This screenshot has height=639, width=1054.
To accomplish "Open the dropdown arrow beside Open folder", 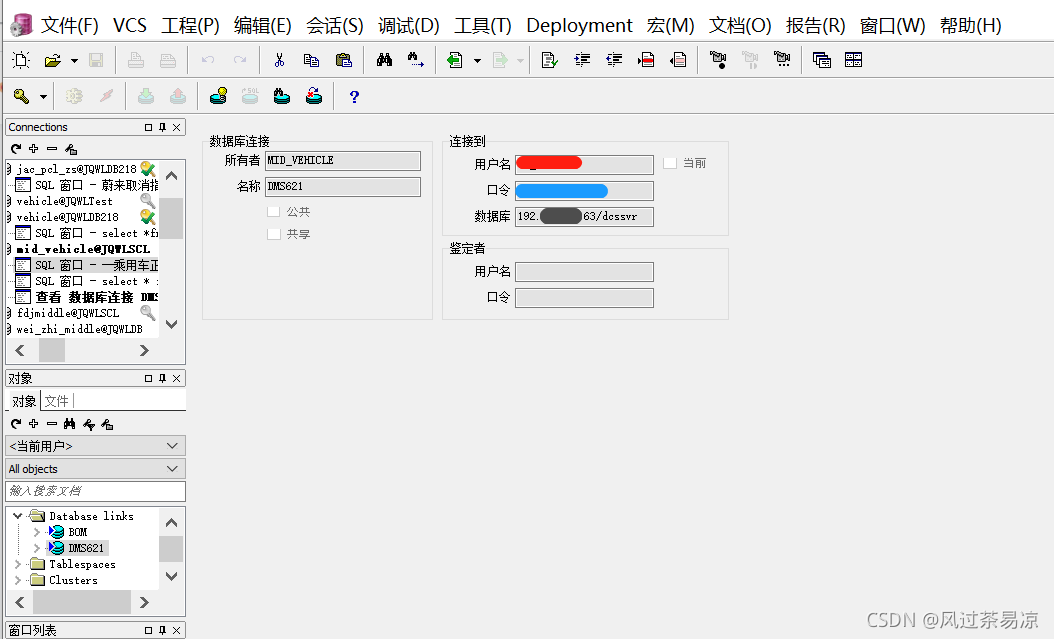I will click(75, 60).
